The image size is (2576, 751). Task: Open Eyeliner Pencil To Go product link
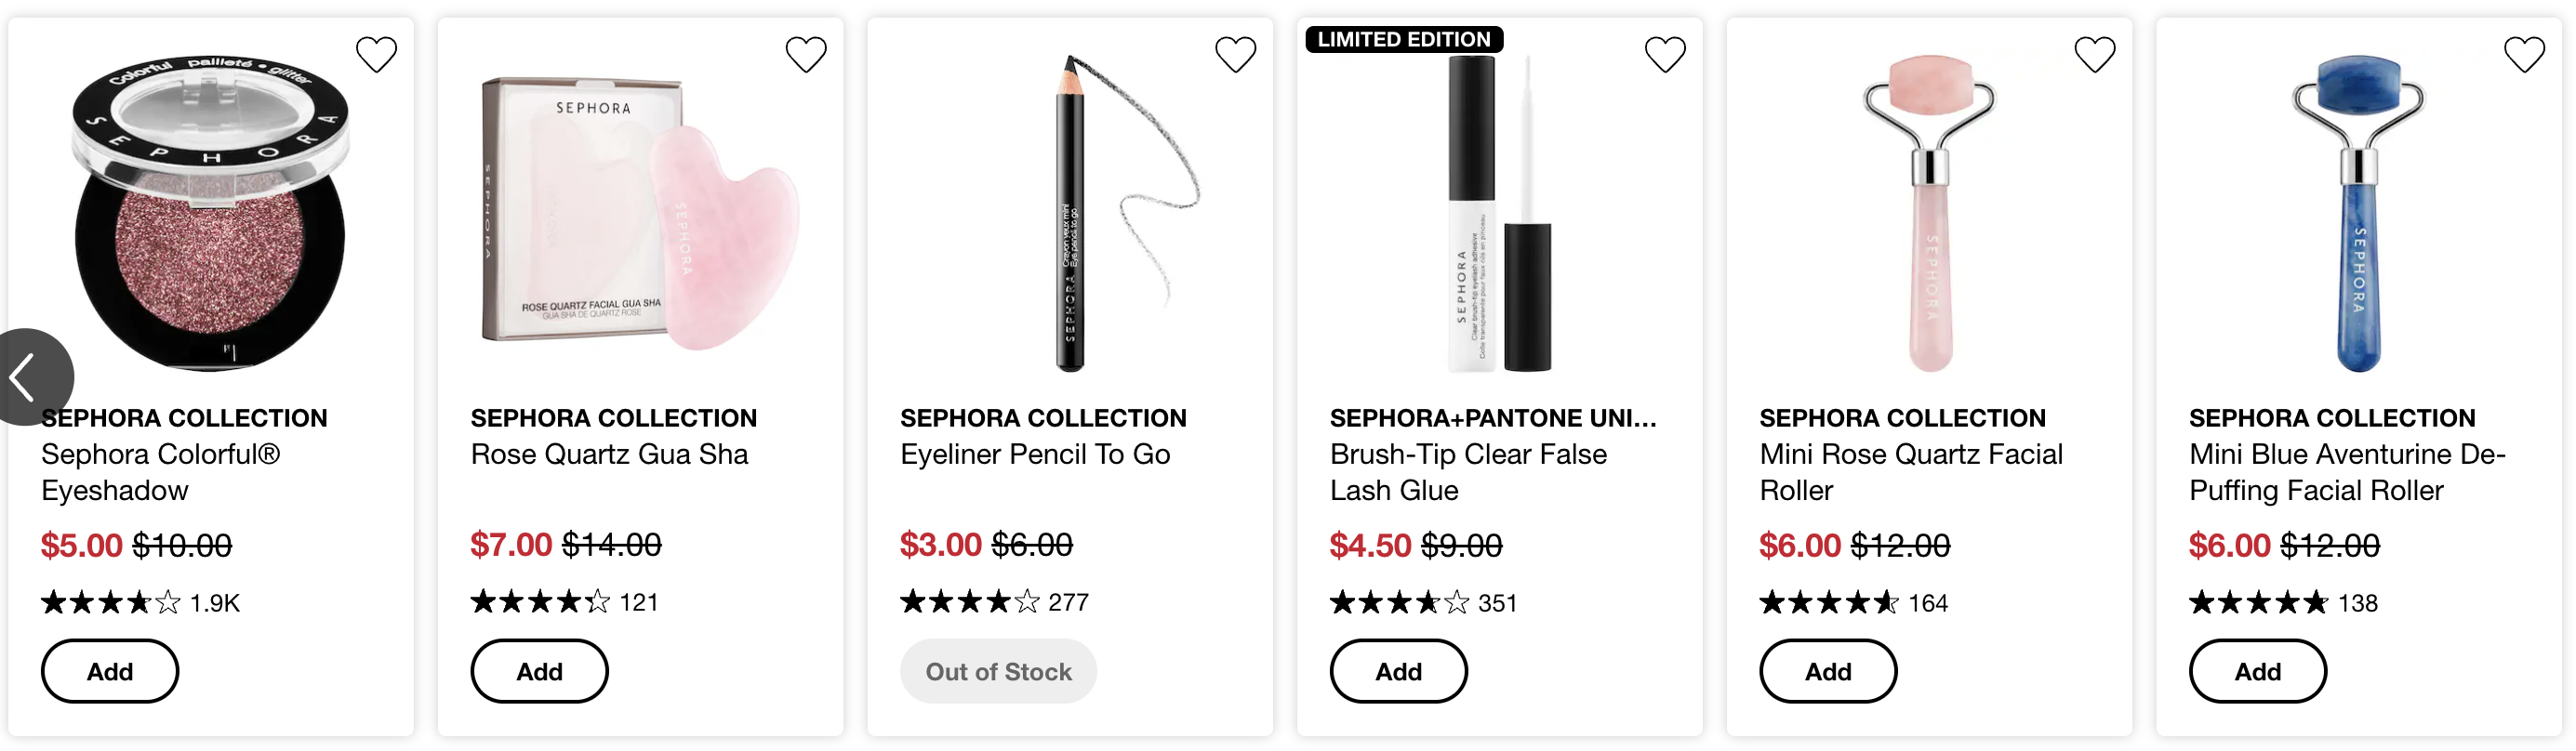[x=1036, y=455]
